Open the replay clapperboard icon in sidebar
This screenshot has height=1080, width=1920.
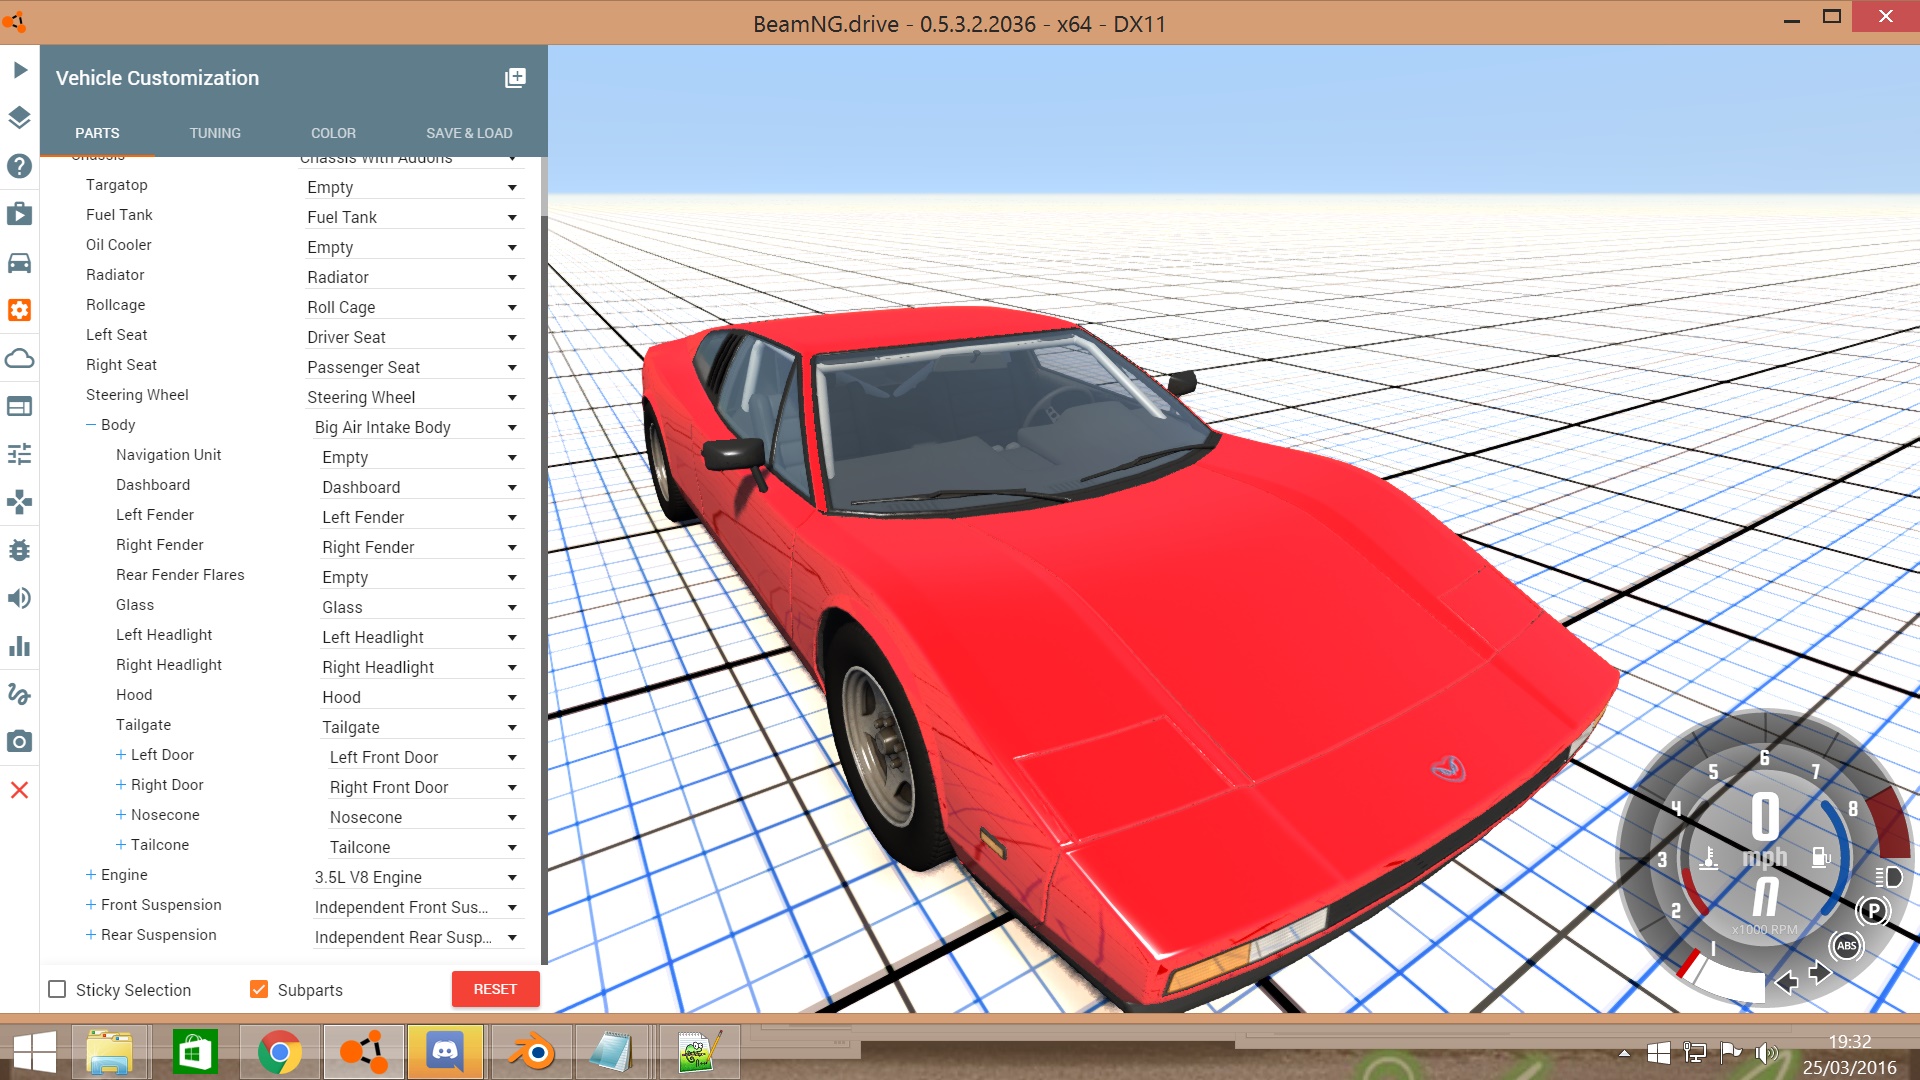[19, 214]
